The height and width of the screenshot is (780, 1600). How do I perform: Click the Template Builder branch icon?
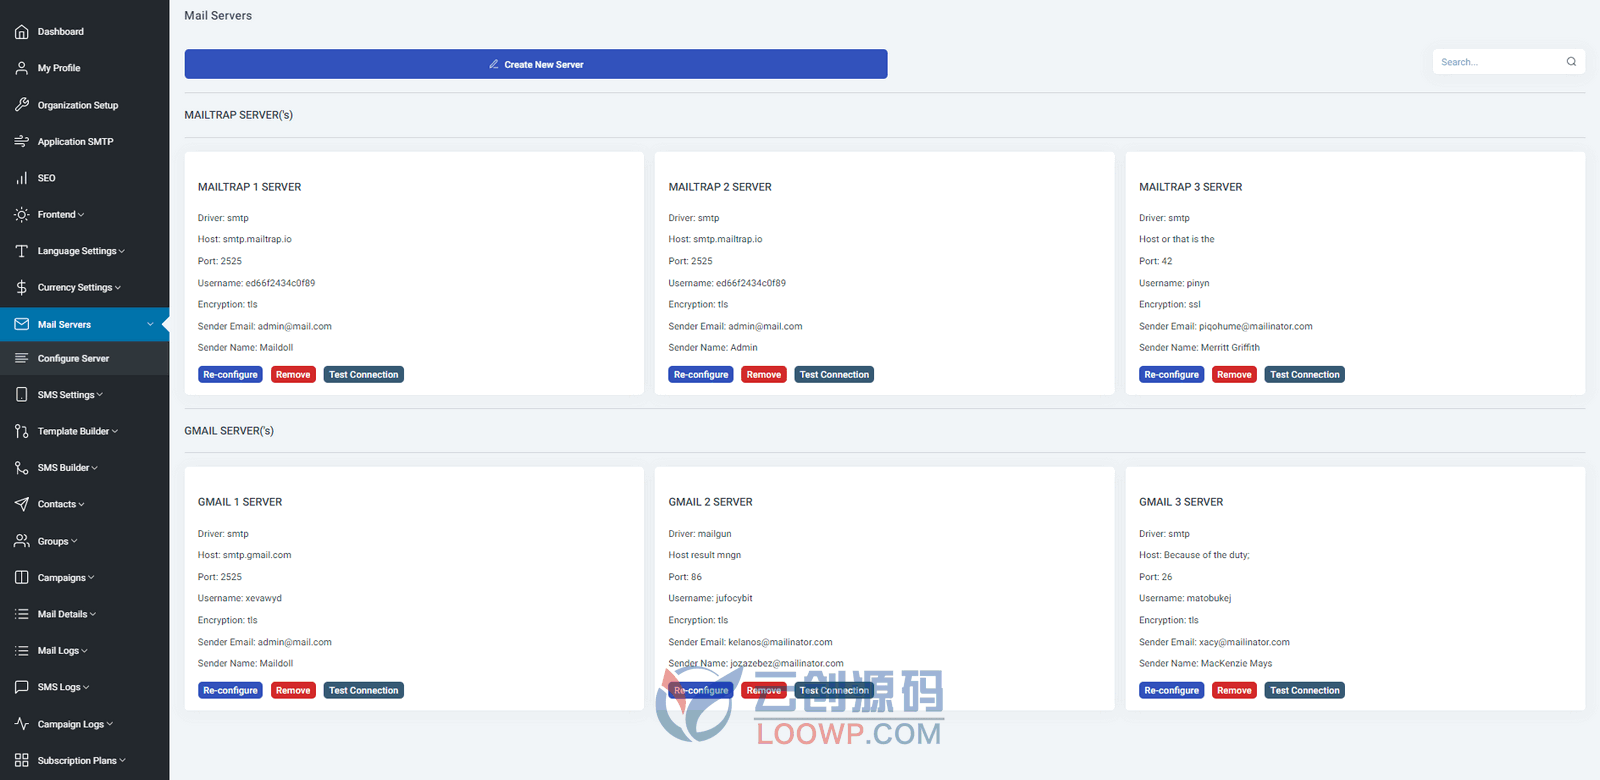(21, 431)
